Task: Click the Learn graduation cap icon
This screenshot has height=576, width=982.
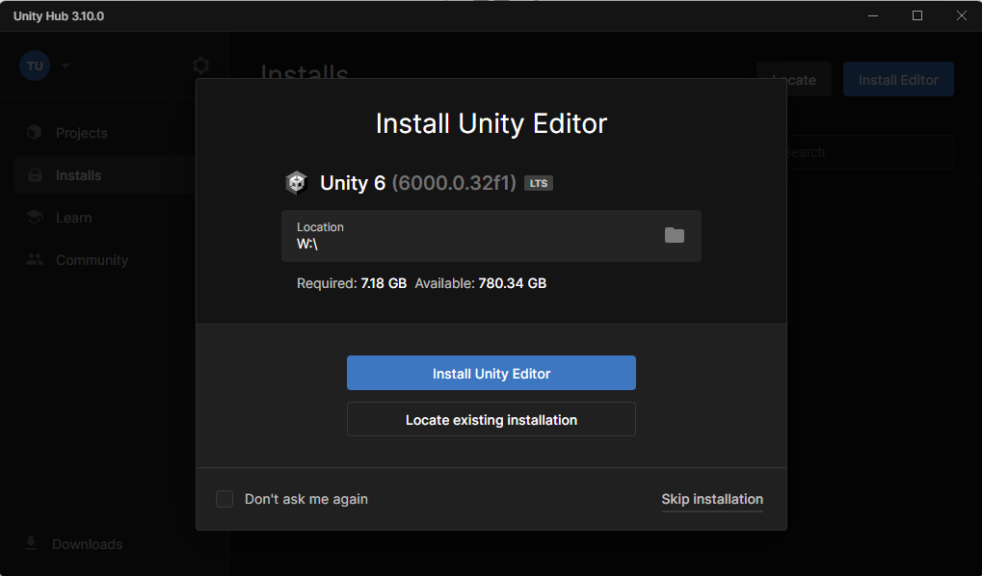Action: pyautogui.click(x=35, y=218)
